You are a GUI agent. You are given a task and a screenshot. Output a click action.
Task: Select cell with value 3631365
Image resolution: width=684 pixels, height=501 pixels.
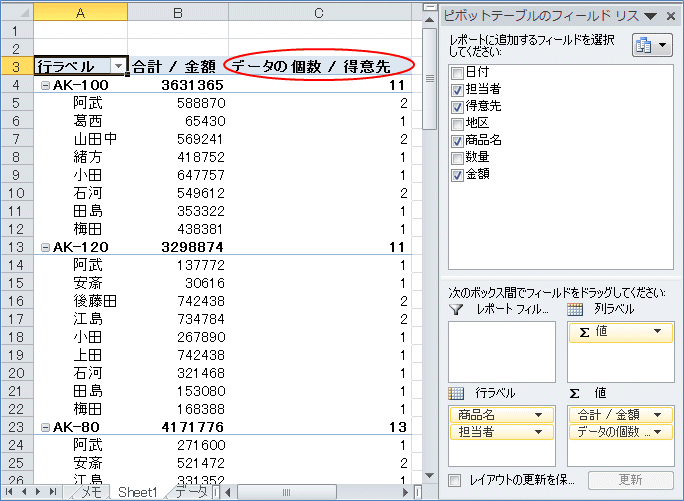pyautogui.click(x=178, y=85)
